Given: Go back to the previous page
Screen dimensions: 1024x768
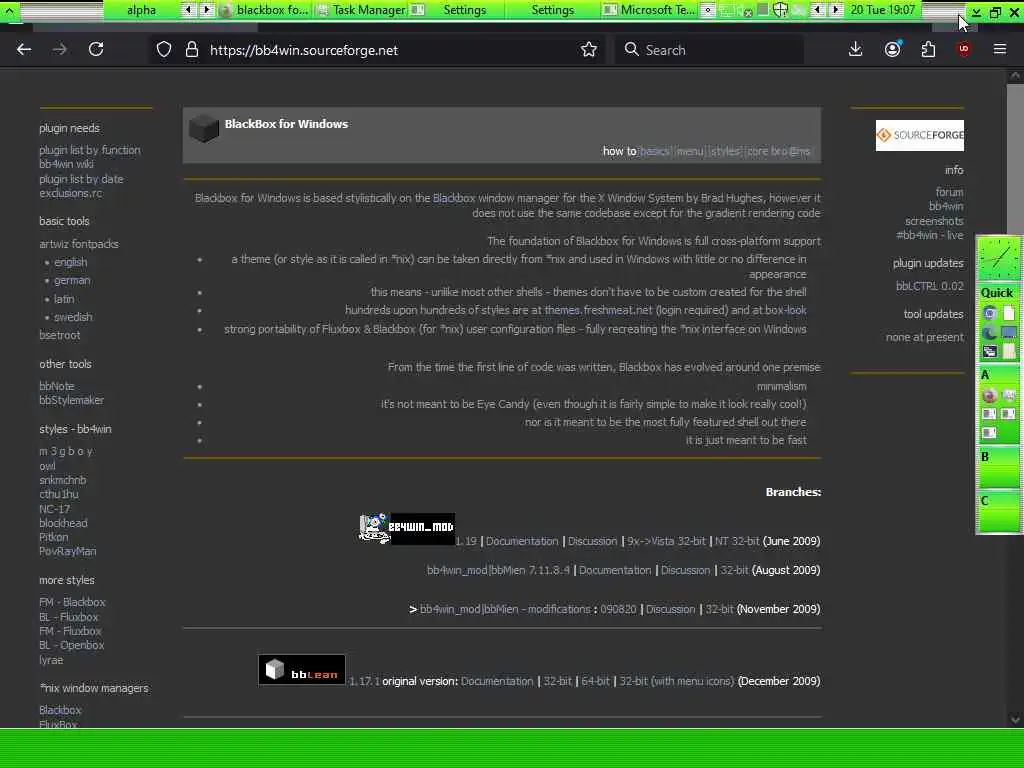Looking at the screenshot, I should [24, 50].
